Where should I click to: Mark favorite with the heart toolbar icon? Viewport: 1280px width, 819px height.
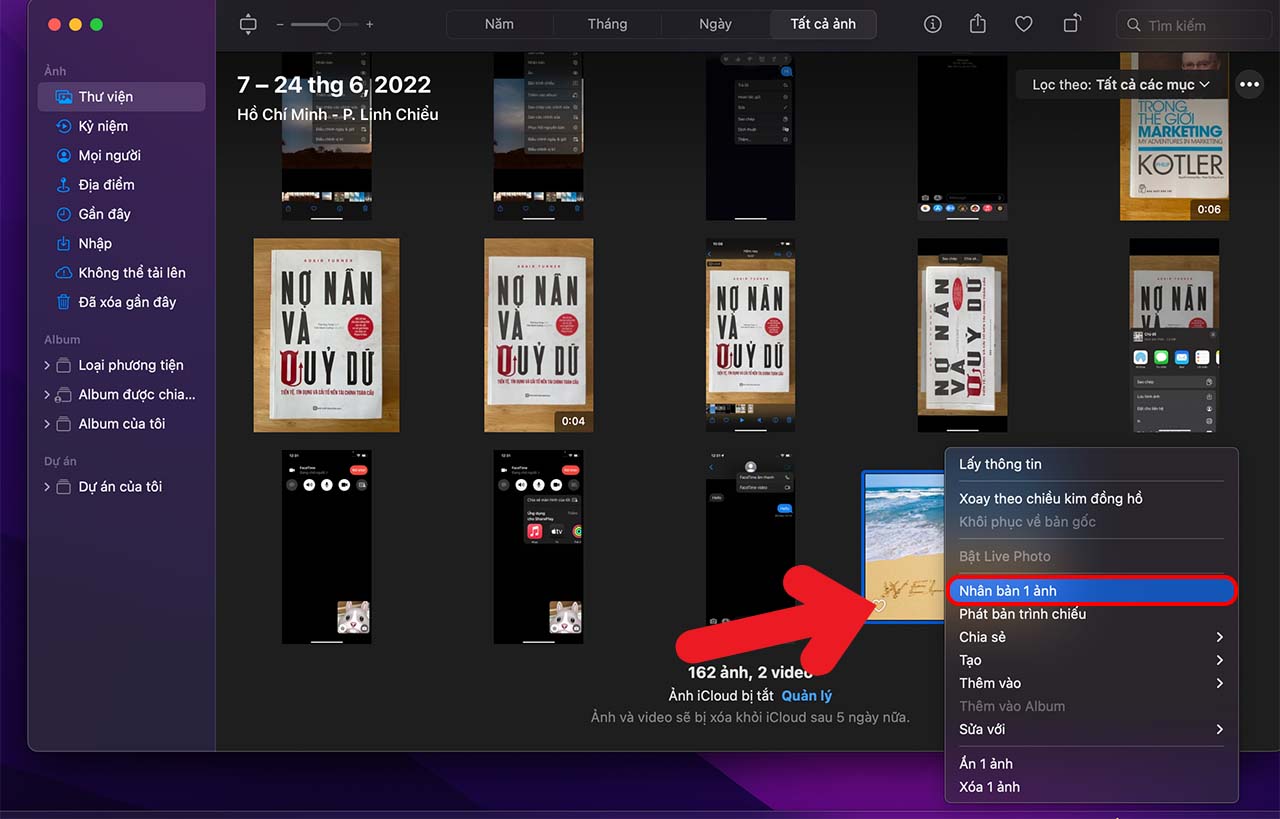pyautogui.click(x=1024, y=25)
